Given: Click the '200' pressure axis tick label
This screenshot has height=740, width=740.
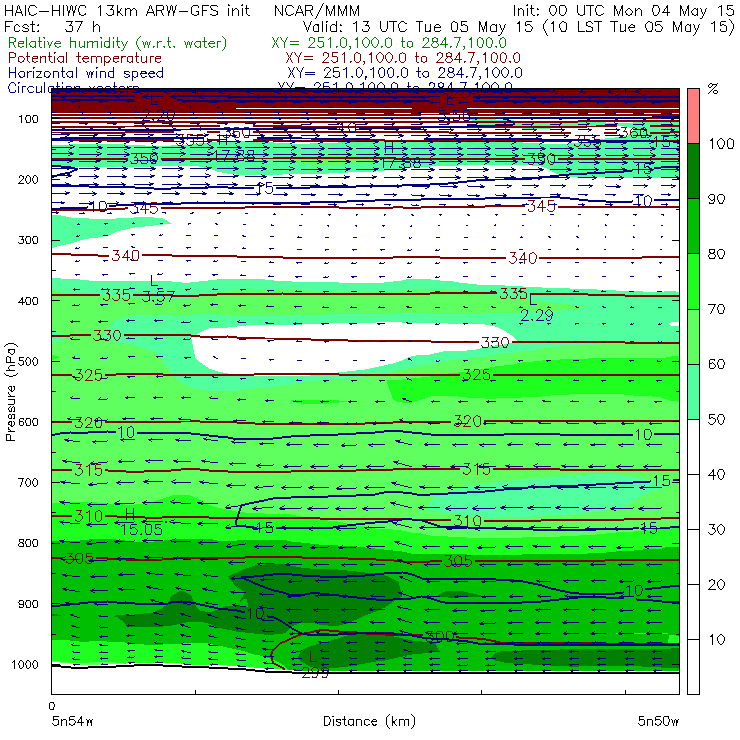Looking at the screenshot, I should (28, 179).
